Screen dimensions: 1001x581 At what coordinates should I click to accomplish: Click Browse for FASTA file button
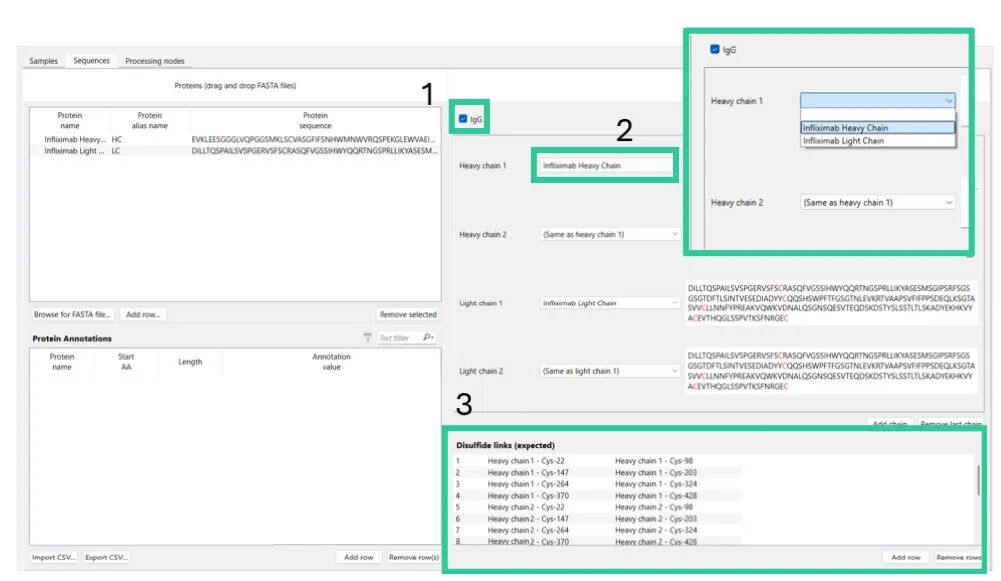[x=73, y=314]
